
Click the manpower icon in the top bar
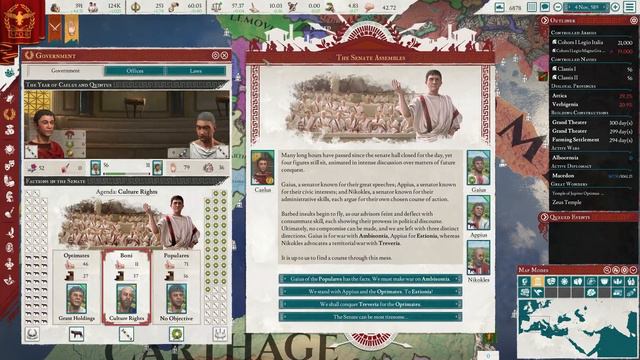[93, 7]
